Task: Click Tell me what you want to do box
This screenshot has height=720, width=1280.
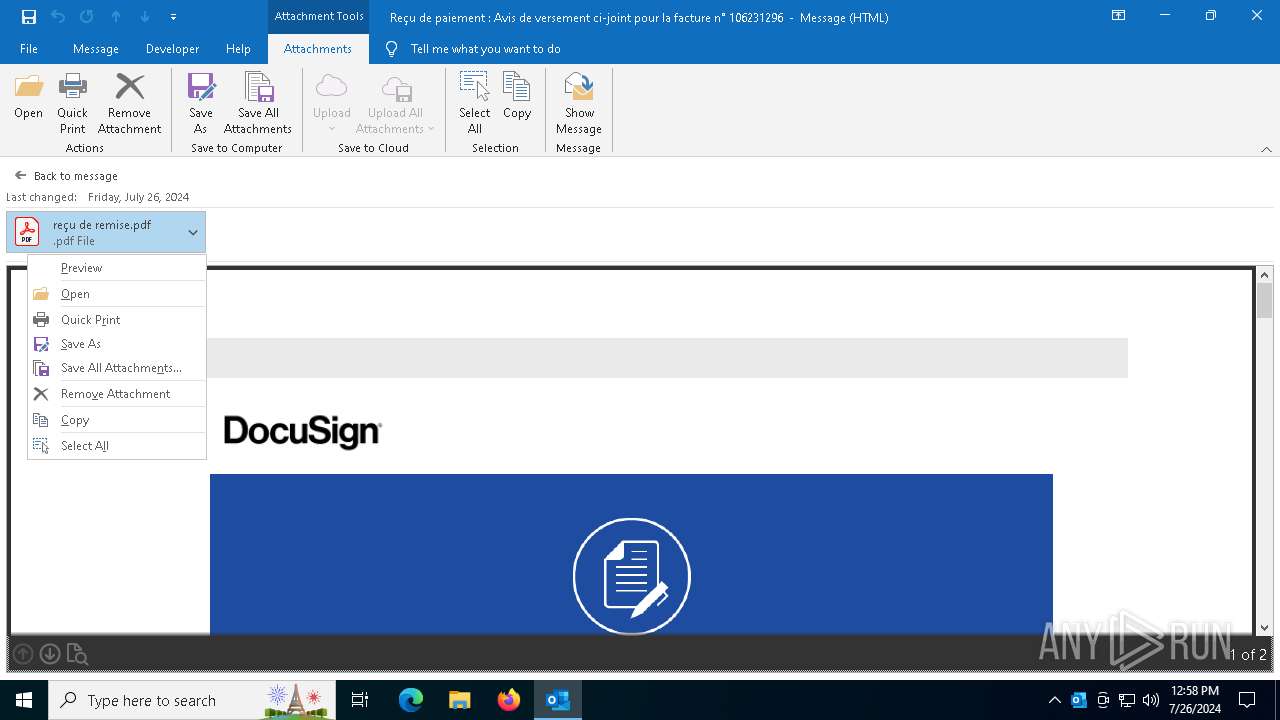Action: [x=485, y=49]
